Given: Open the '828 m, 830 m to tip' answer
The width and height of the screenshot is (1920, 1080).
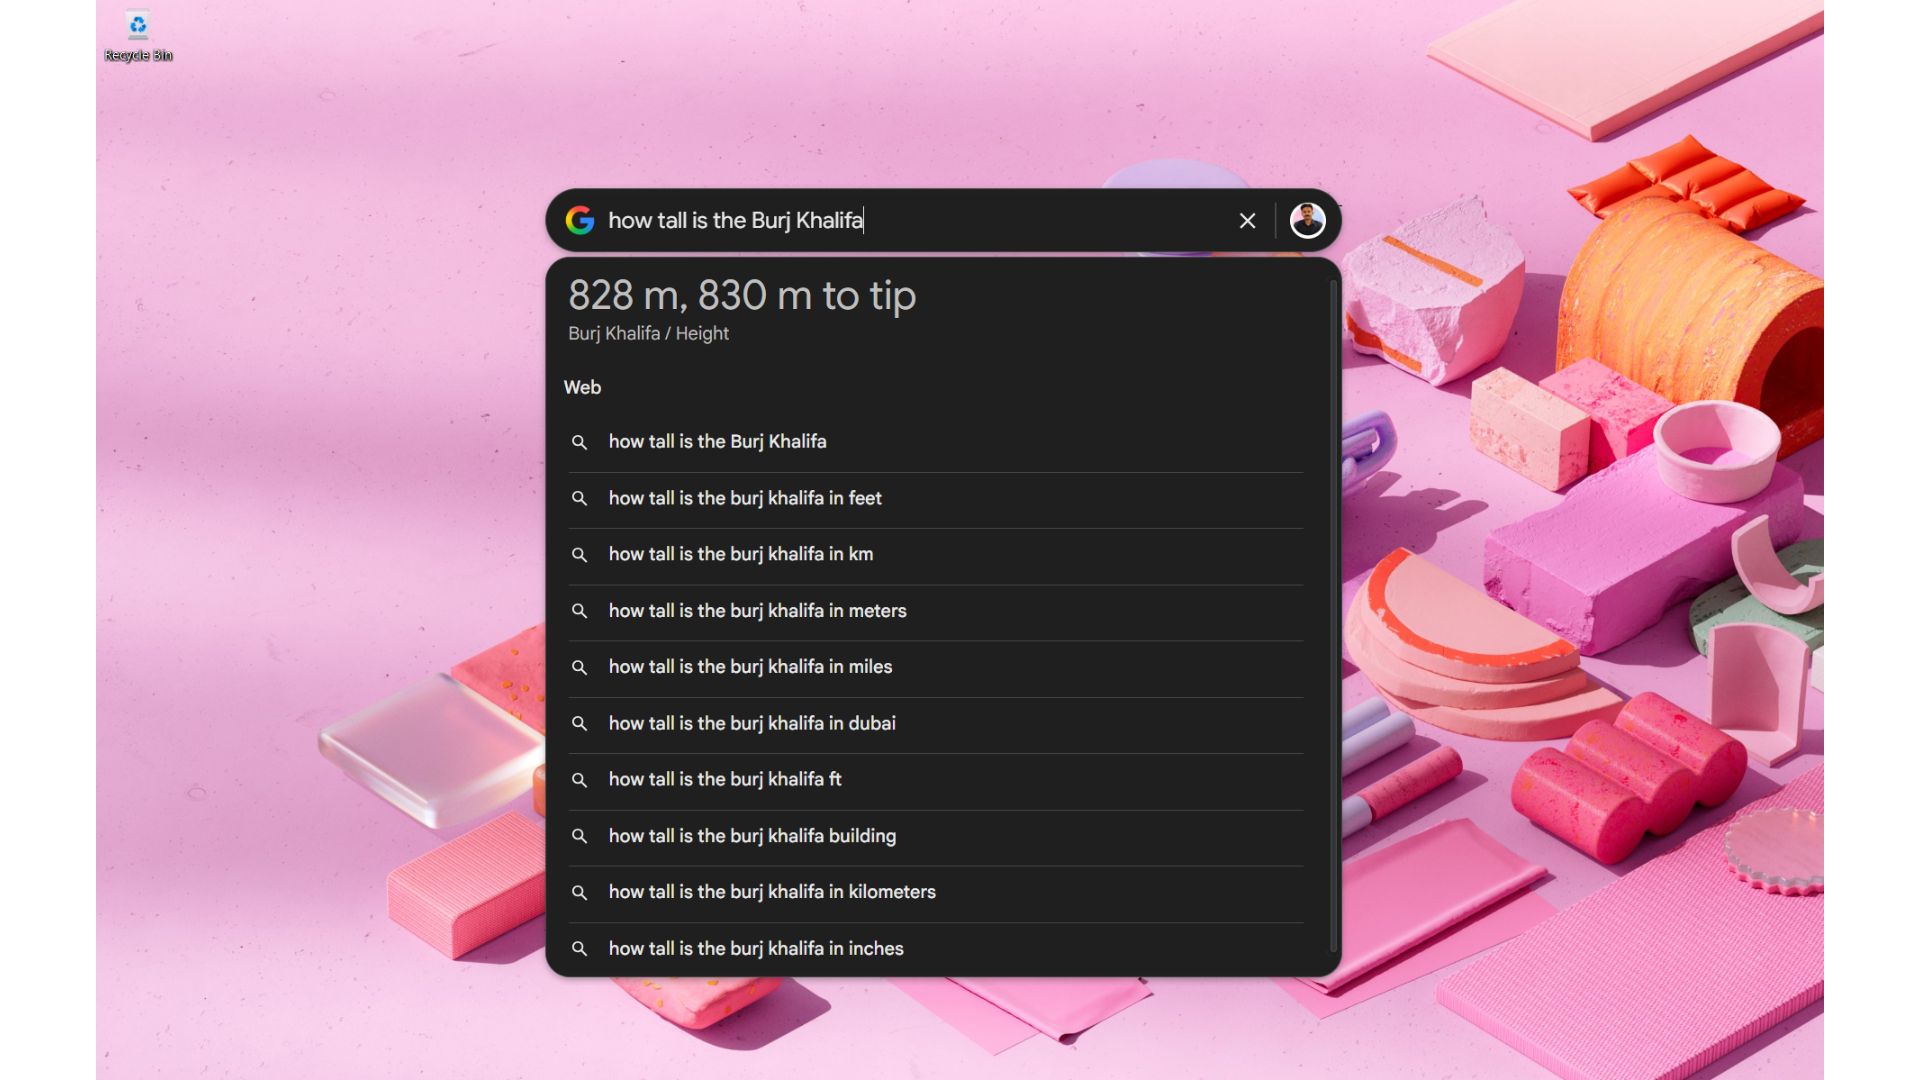Looking at the screenshot, I should tap(742, 296).
